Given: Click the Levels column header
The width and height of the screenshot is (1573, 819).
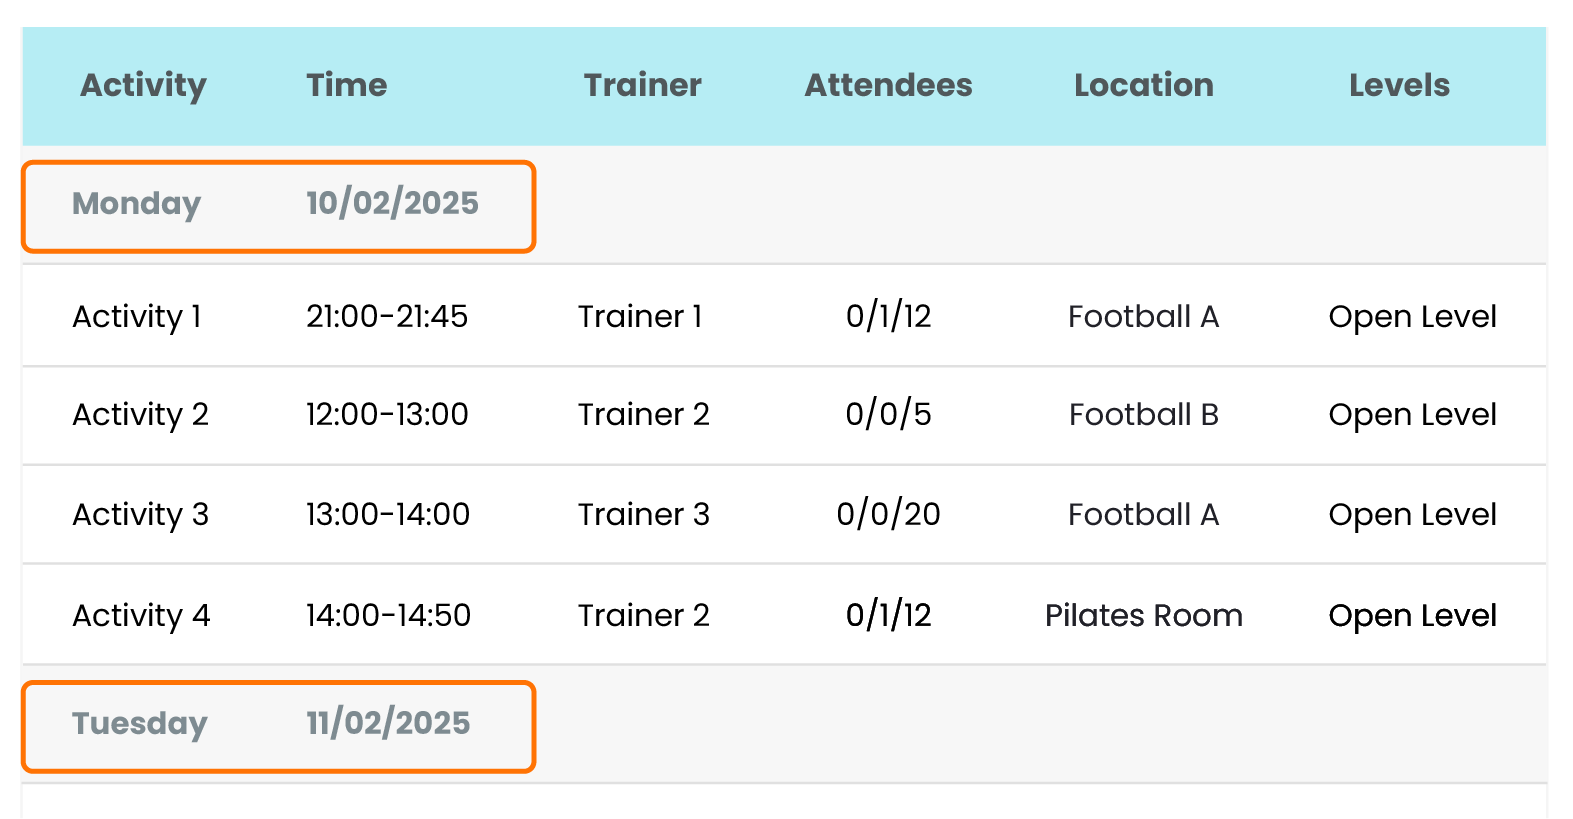Looking at the screenshot, I should pos(1398,86).
